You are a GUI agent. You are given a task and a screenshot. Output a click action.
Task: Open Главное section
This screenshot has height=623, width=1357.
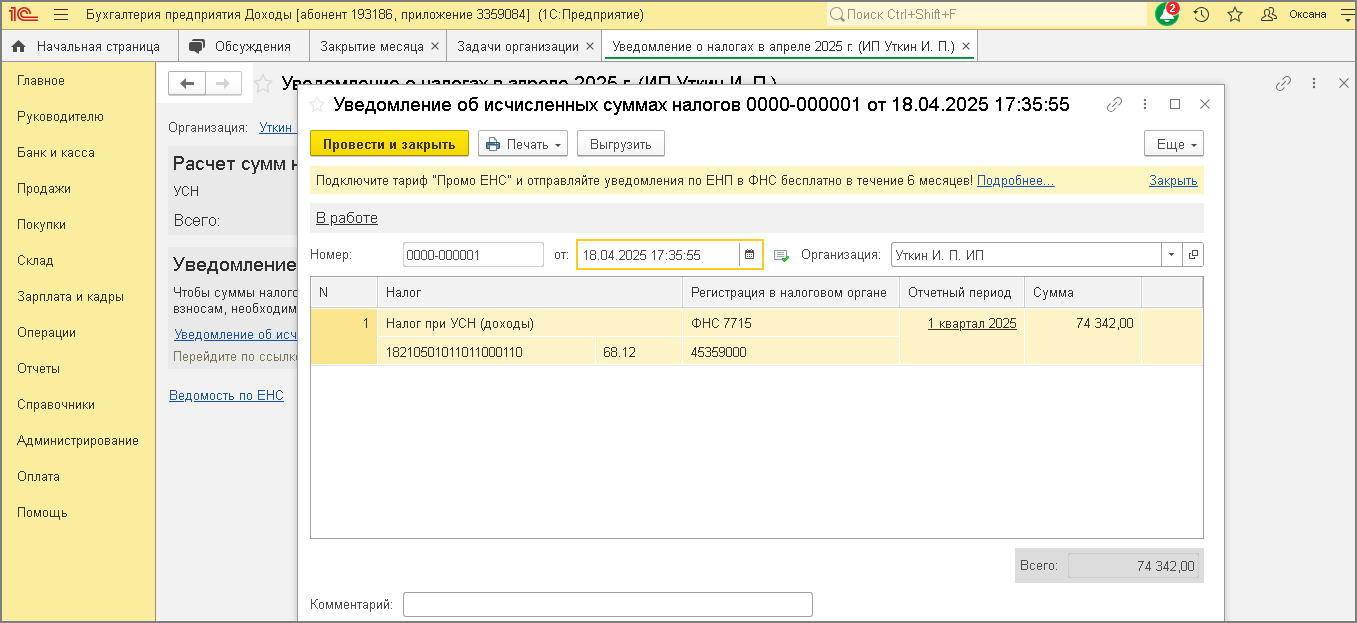click(41, 81)
